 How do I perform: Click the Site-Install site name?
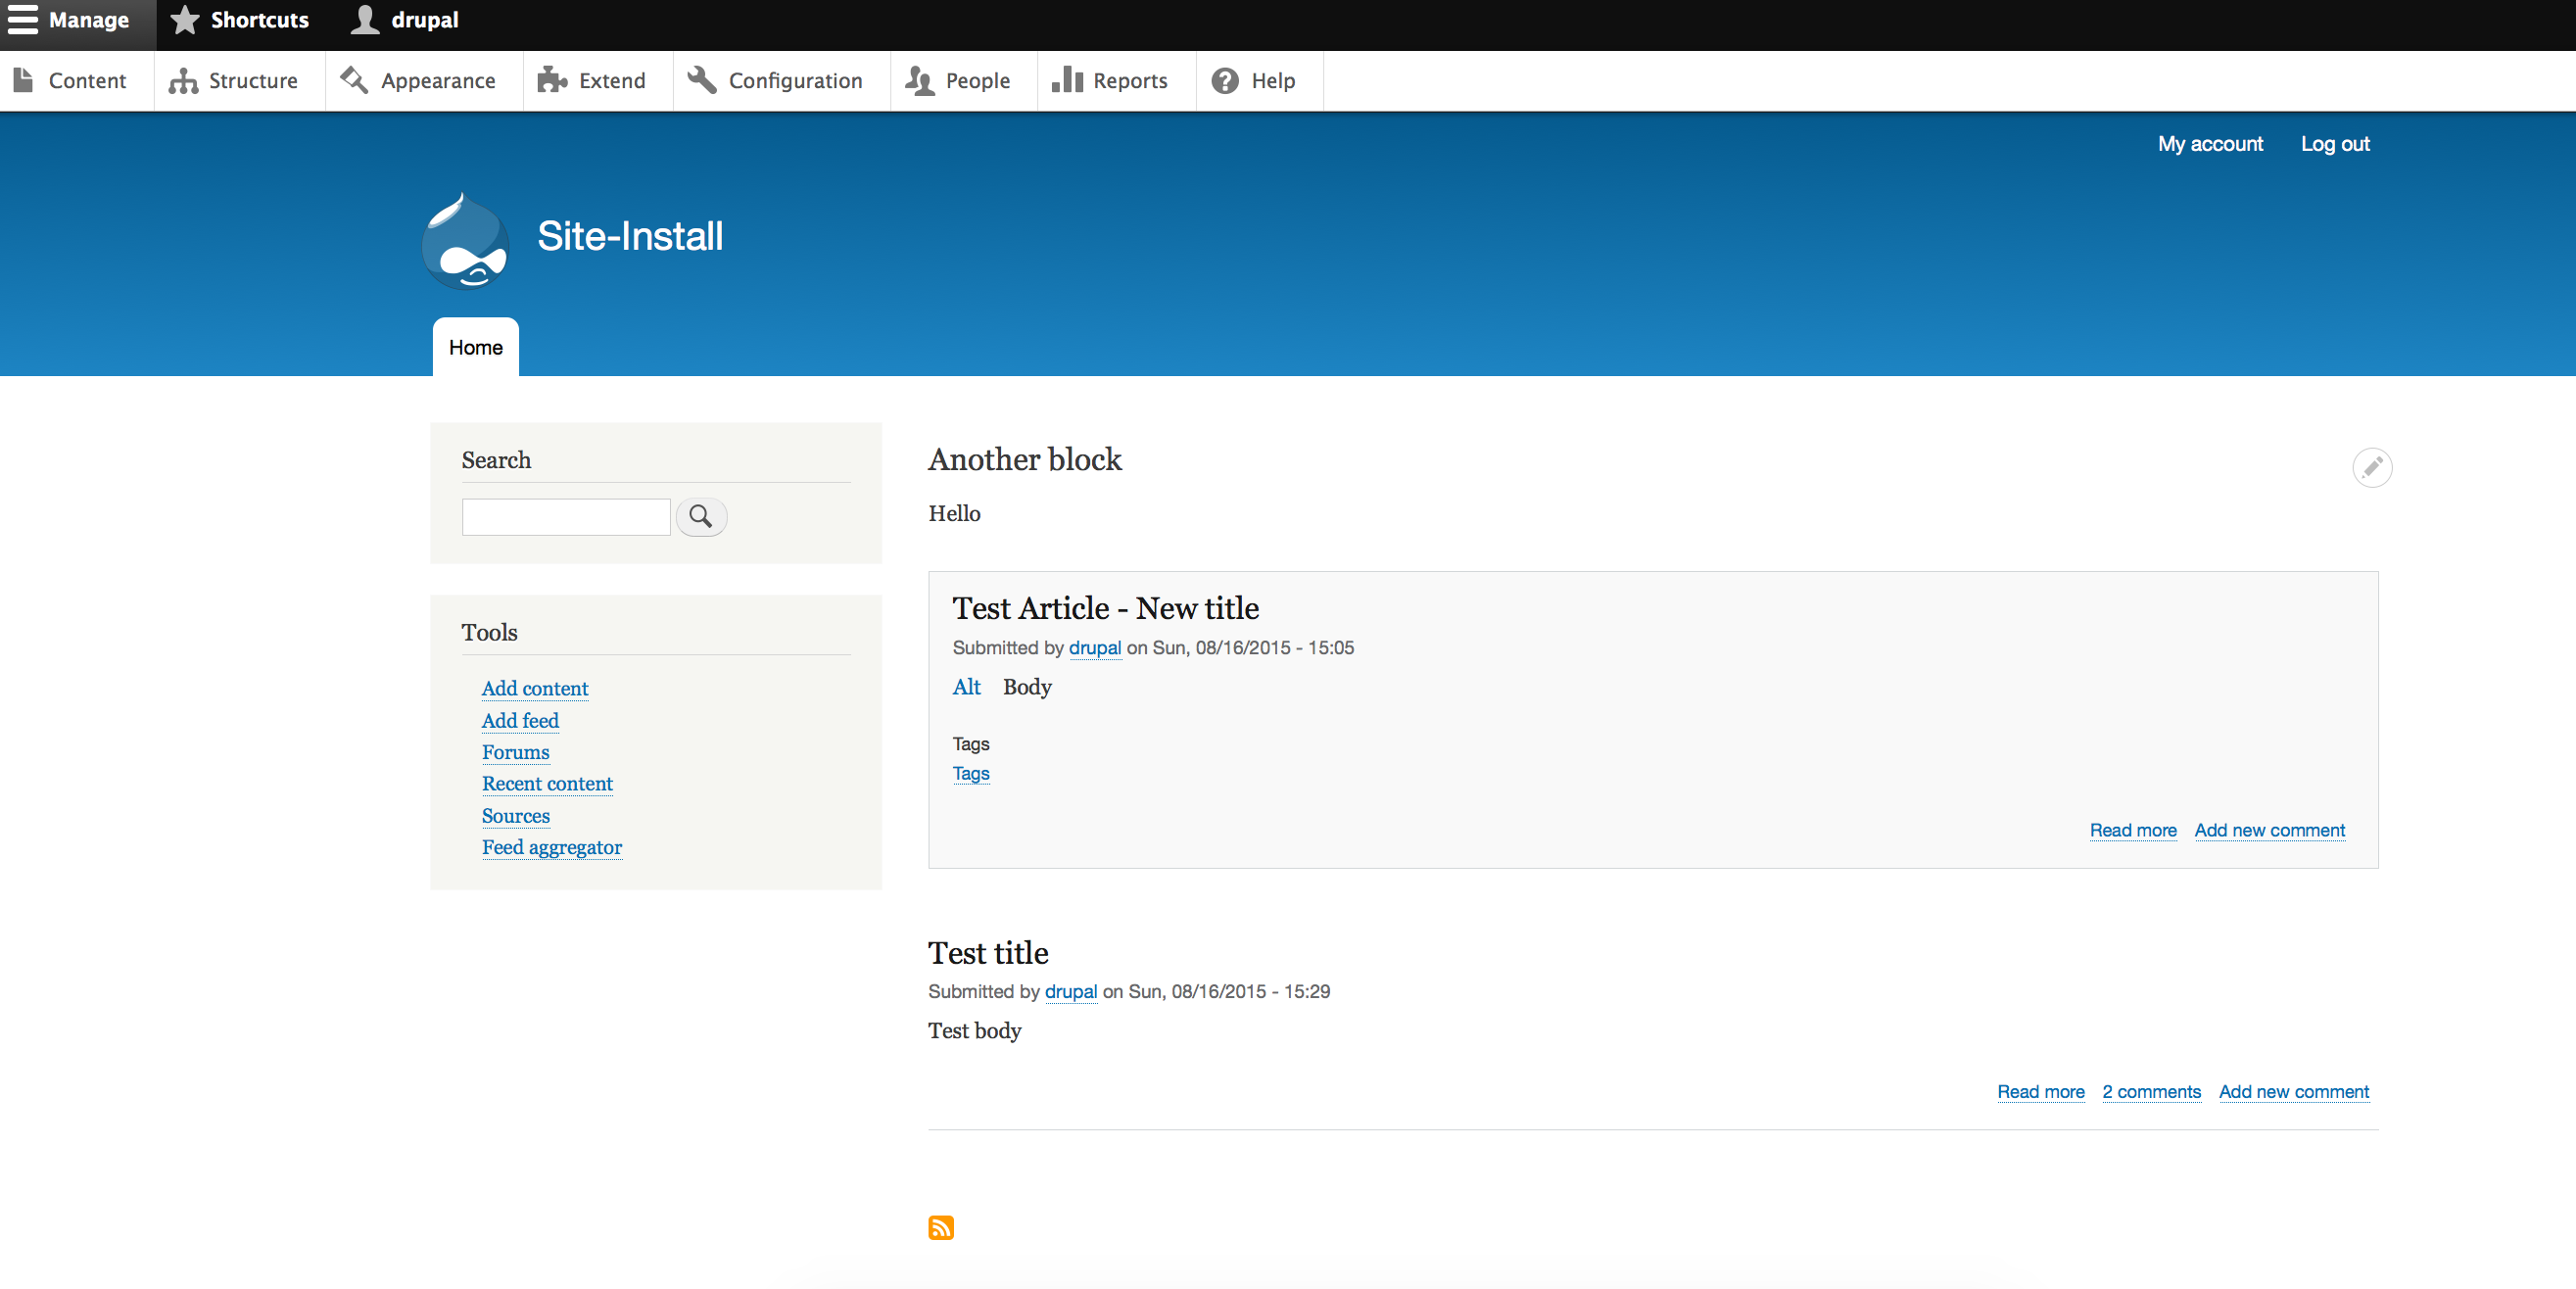[x=630, y=237]
